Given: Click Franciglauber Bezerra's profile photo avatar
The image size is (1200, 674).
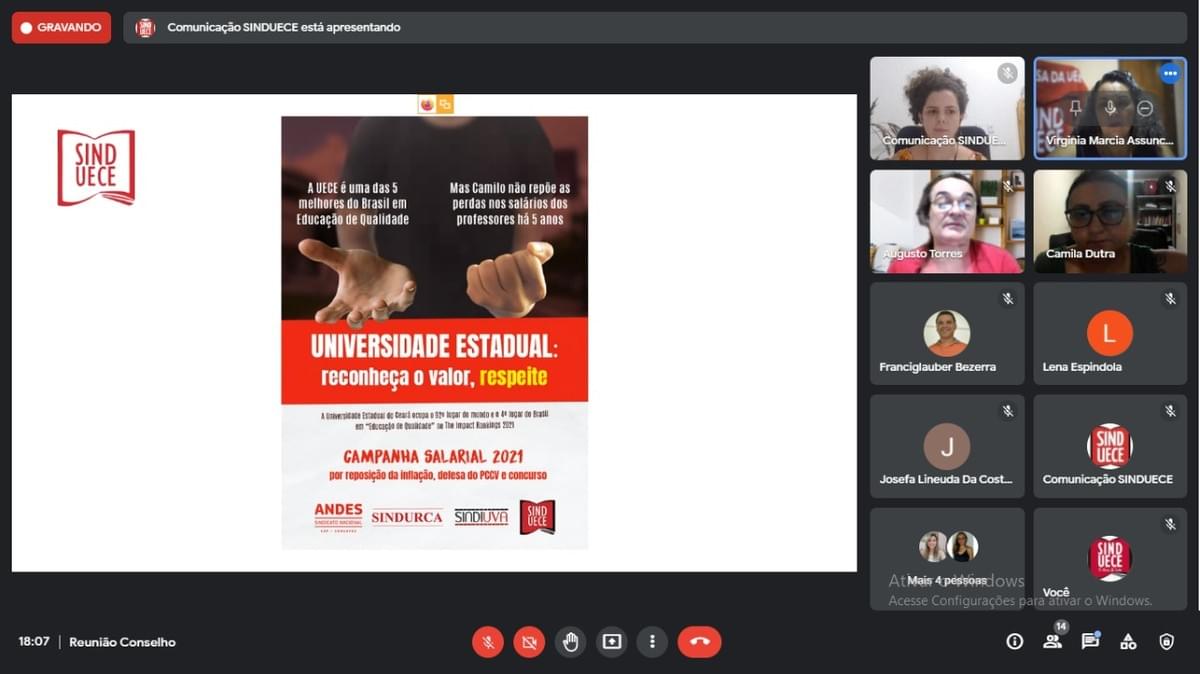Looking at the screenshot, I should (947, 333).
